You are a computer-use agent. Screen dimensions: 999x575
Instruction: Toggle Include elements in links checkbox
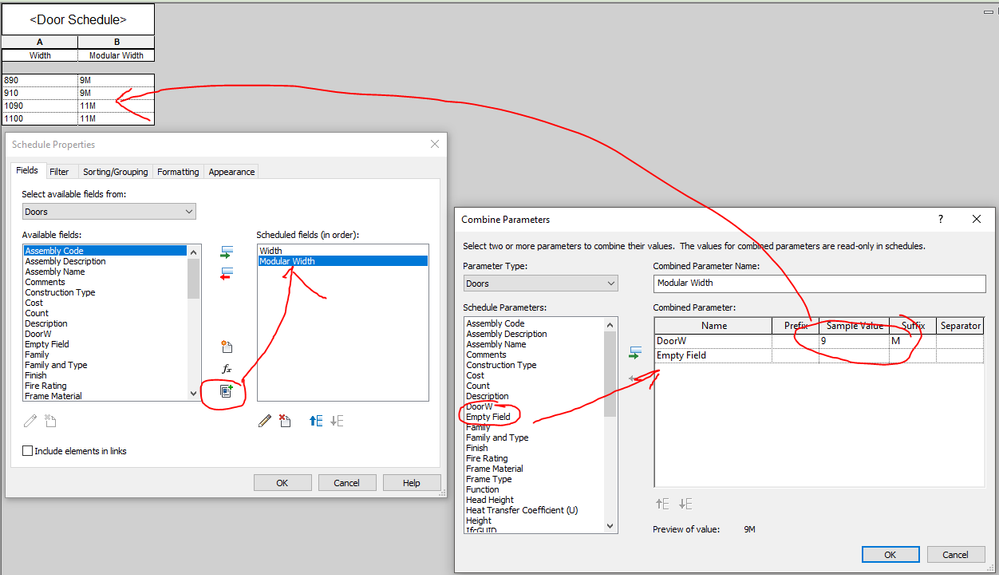pos(27,451)
